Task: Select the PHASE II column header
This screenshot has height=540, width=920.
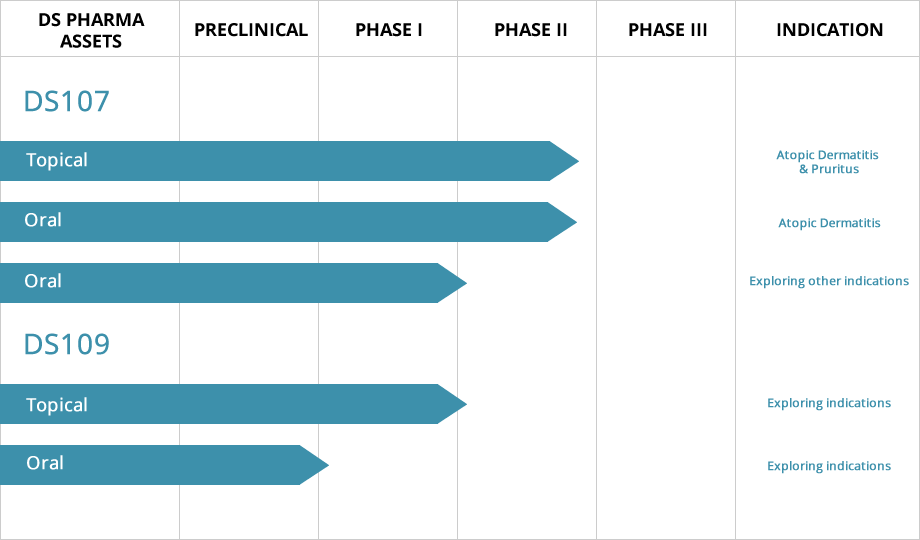Action: [x=530, y=29]
